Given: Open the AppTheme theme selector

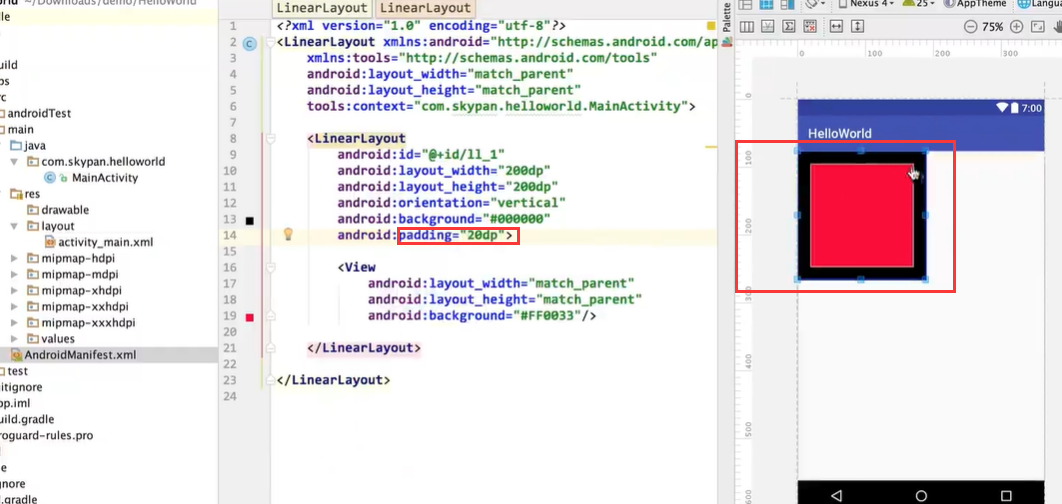Looking at the screenshot, I should 974,4.
